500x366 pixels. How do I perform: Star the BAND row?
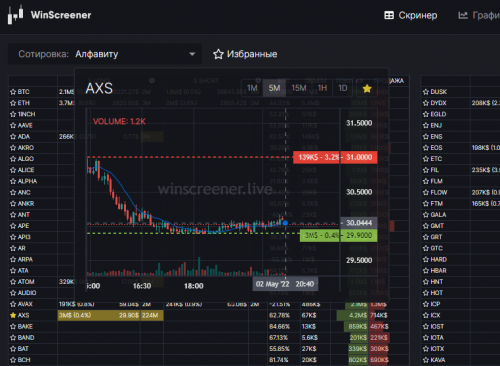(13, 337)
